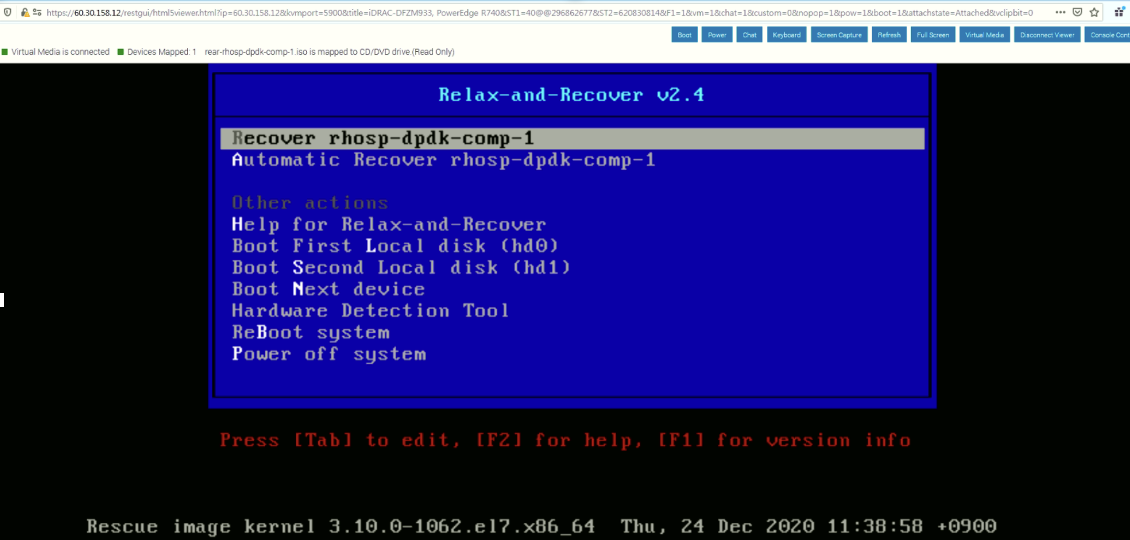Select 'Automatic Recover rhosp-dpdk-comp-1' entry
This screenshot has width=1130, height=540.
[x=443, y=160]
